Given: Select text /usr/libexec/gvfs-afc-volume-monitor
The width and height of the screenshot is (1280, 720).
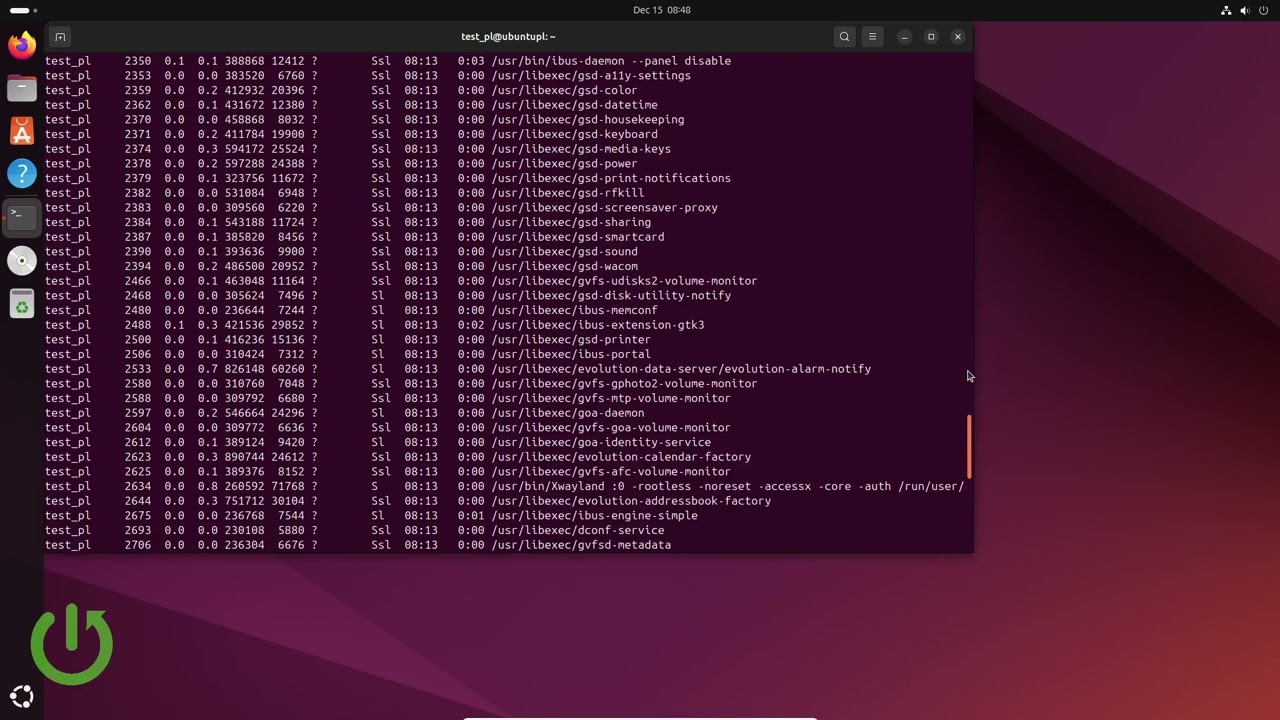Looking at the screenshot, I should [611, 472].
